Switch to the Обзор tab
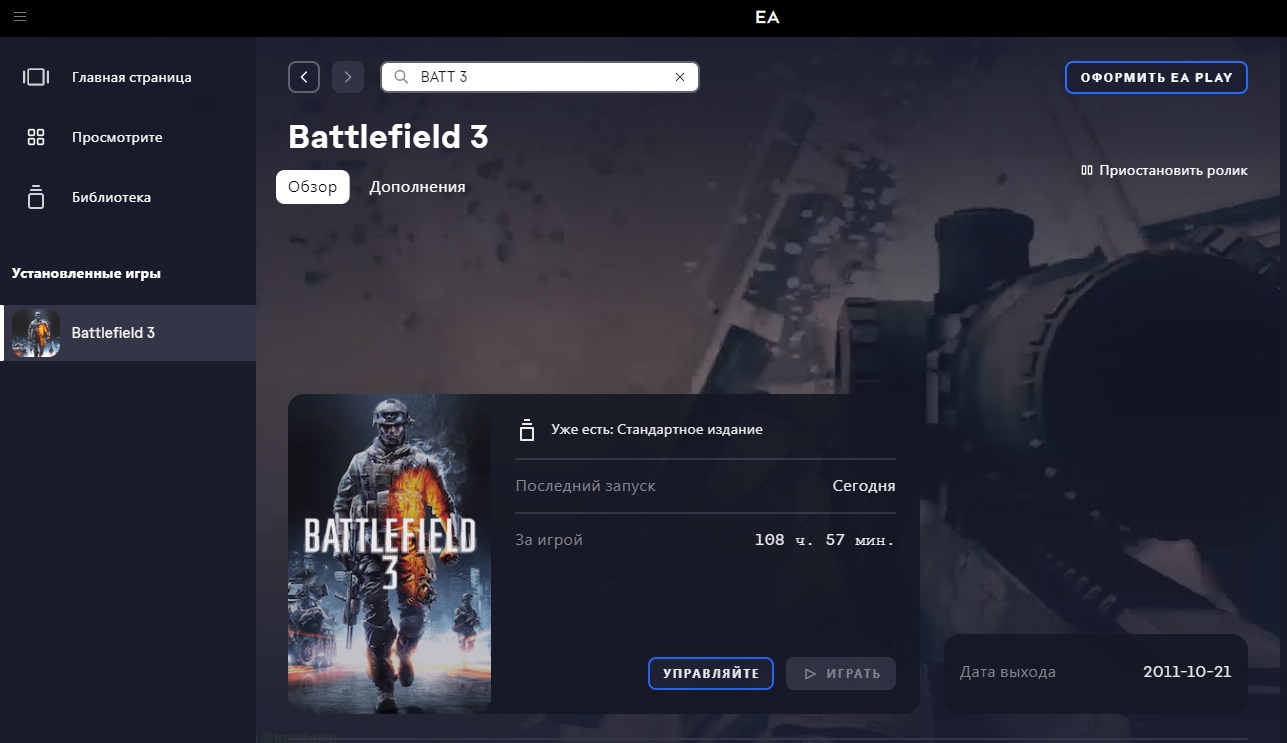The width and height of the screenshot is (1287, 743). [x=313, y=187]
